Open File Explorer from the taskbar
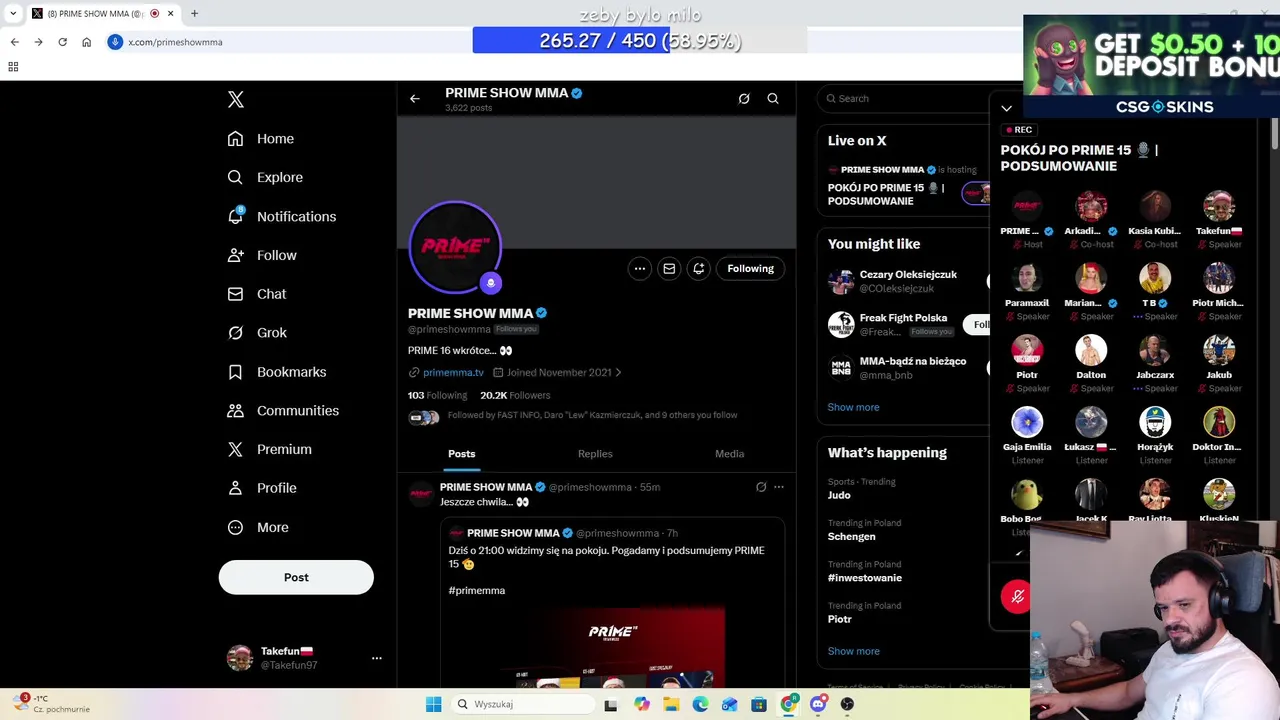This screenshot has height=720, width=1280. click(671, 704)
